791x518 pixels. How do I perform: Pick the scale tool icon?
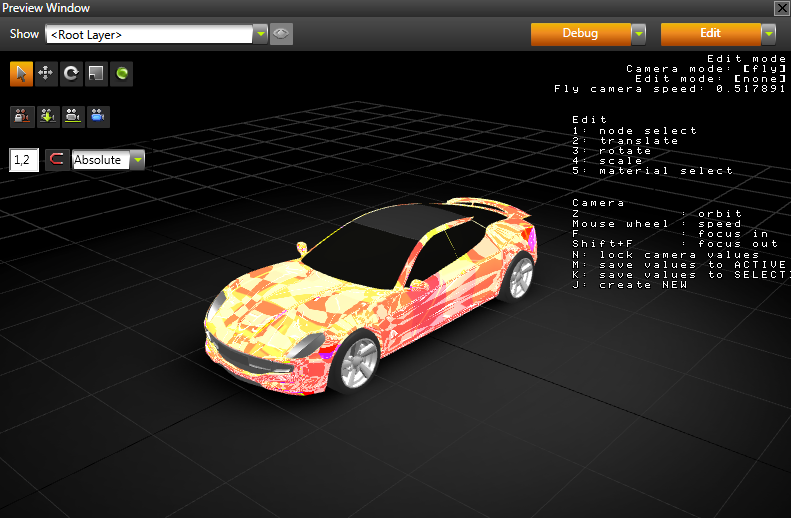(96, 73)
